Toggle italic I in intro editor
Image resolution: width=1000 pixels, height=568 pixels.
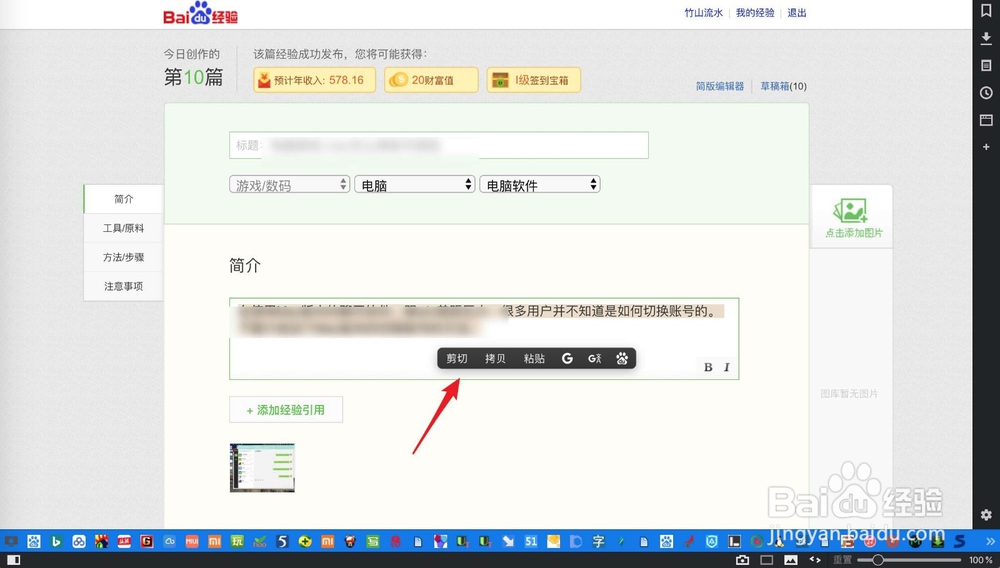pos(726,367)
